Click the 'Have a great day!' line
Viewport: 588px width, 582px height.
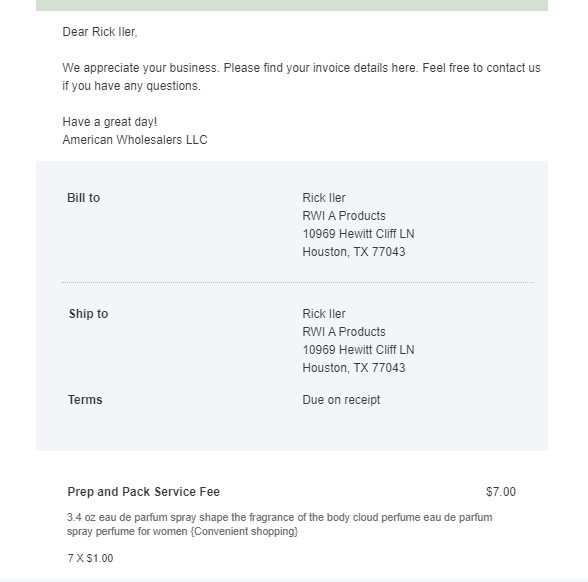coord(110,122)
